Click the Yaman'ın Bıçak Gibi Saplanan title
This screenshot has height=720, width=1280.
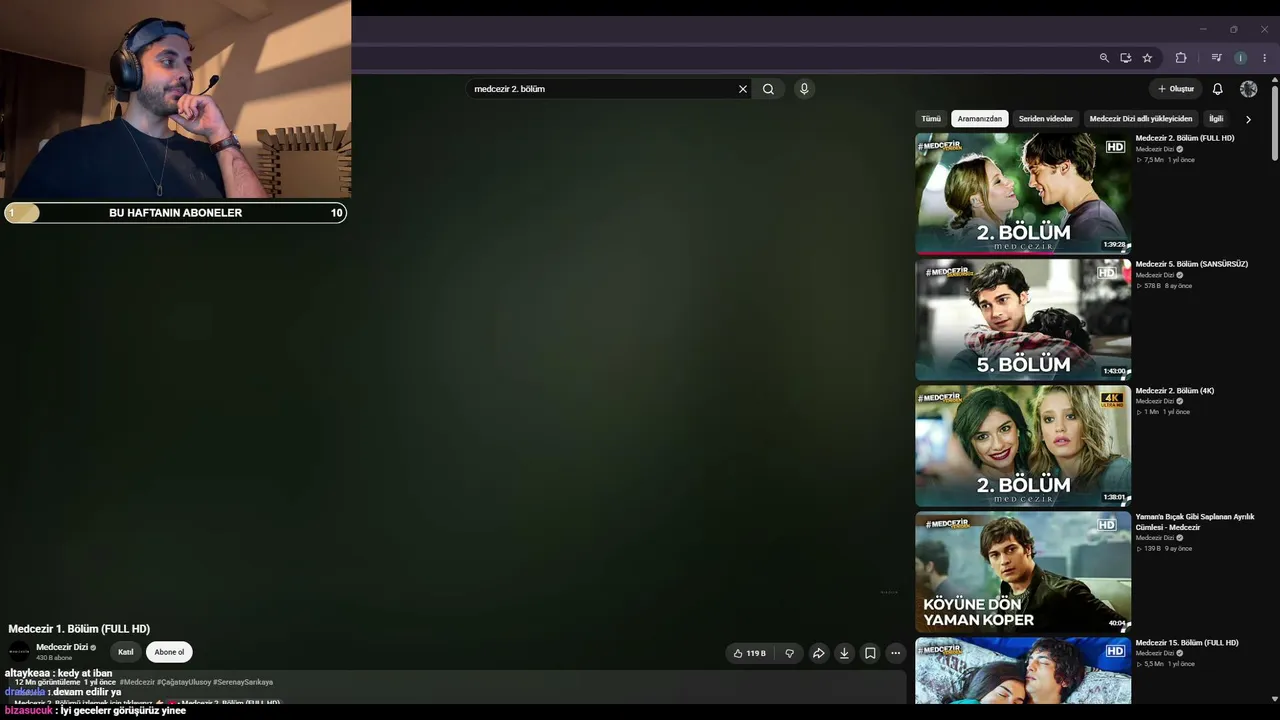[1195, 522]
